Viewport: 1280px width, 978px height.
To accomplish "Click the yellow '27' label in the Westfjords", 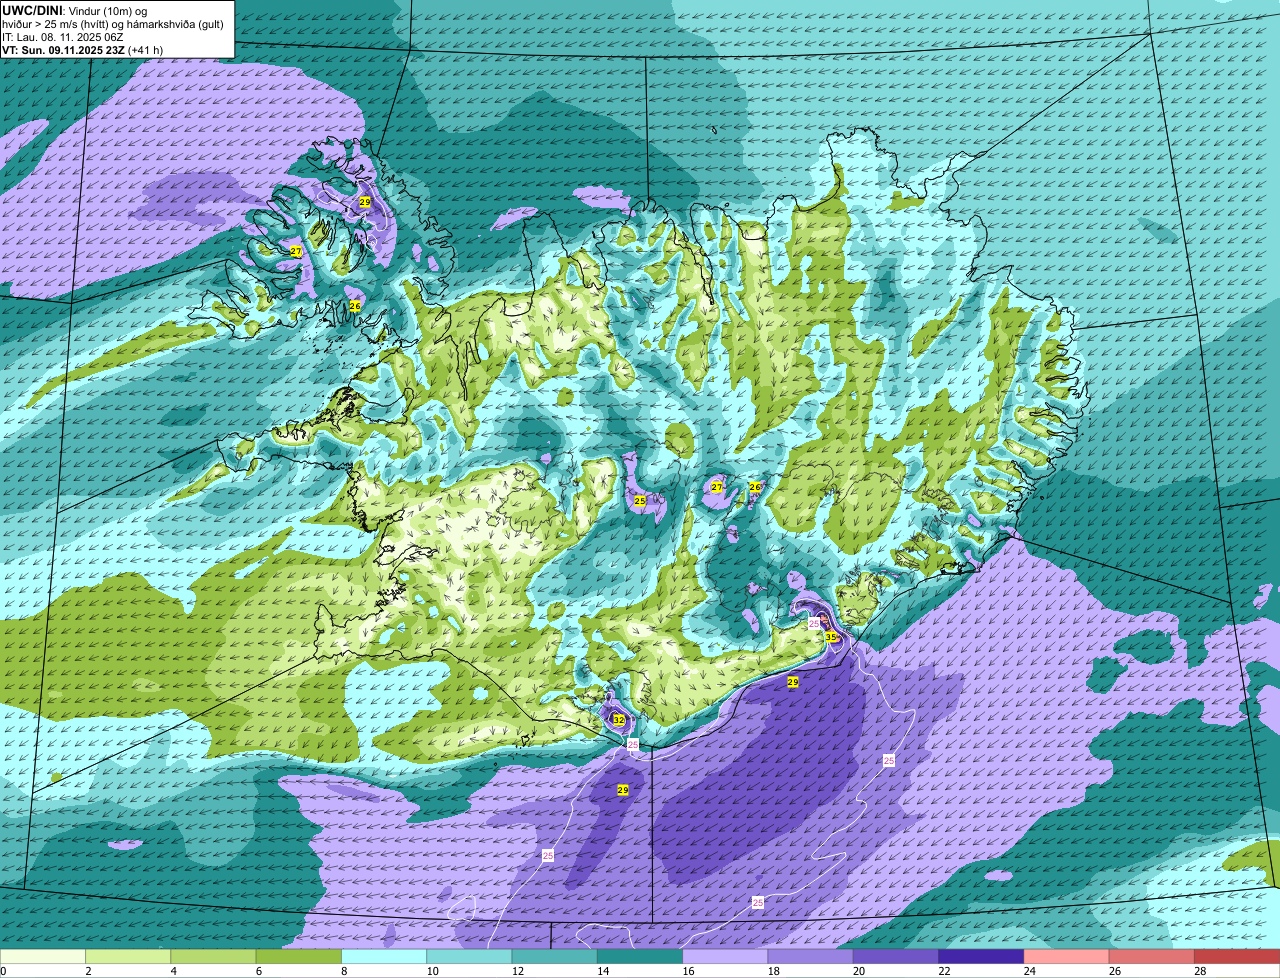I will pos(296,251).
